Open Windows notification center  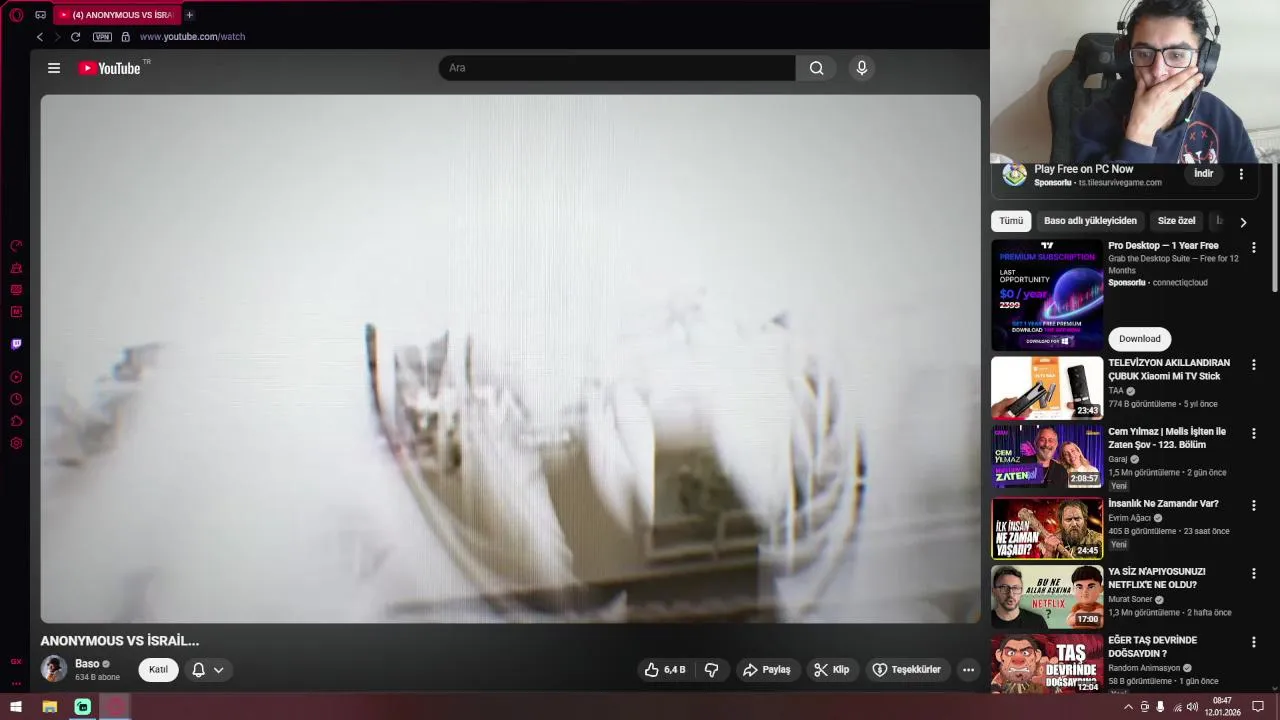click(x=1258, y=707)
